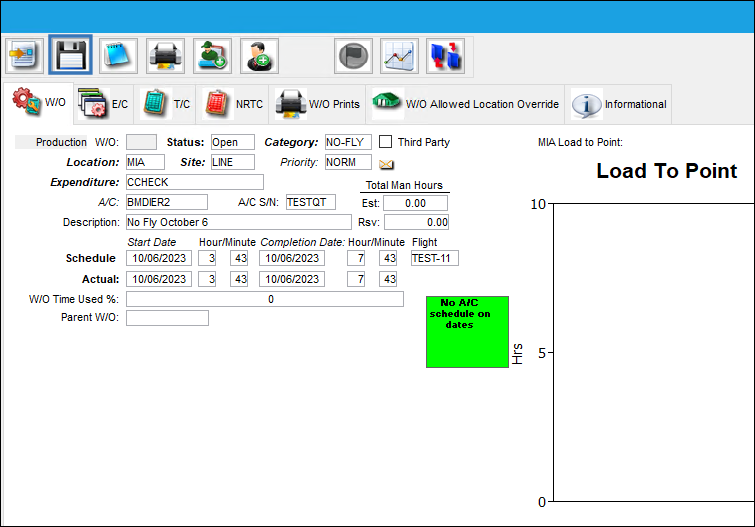Click the A/C field showing BMDIER2
This screenshot has width=755, height=527.
click(x=167, y=202)
